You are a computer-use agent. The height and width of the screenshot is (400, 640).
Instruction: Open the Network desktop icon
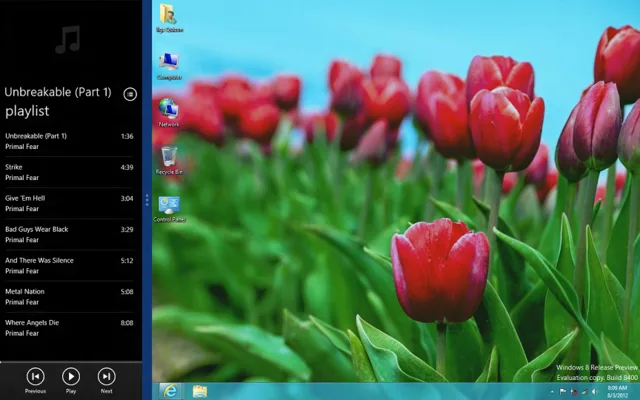[x=169, y=113]
